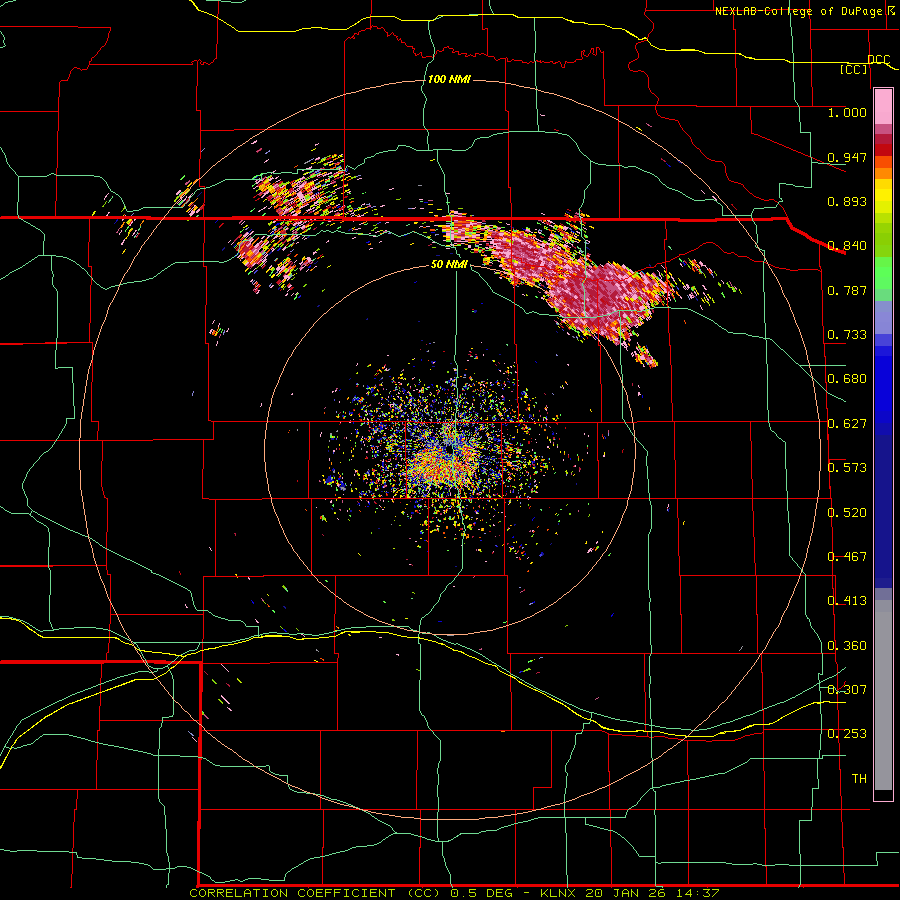Click the 0.253 legend value
Screen dimensions: 900x900
tap(847, 734)
